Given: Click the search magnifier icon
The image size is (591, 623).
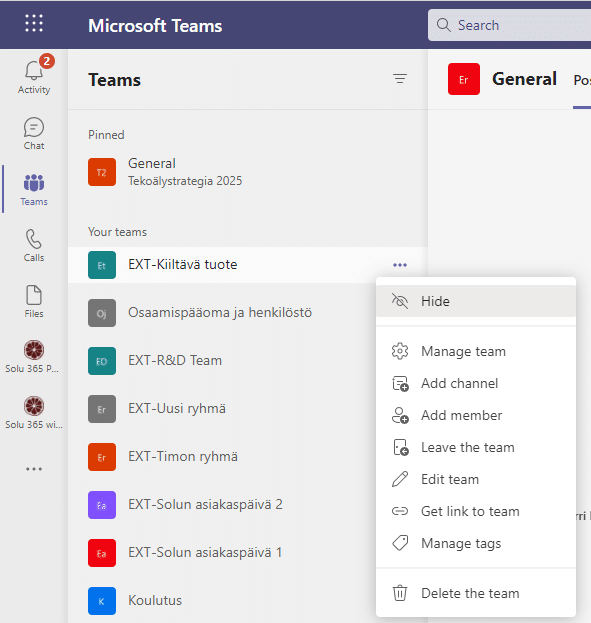Looking at the screenshot, I should pyautogui.click(x=444, y=25).
